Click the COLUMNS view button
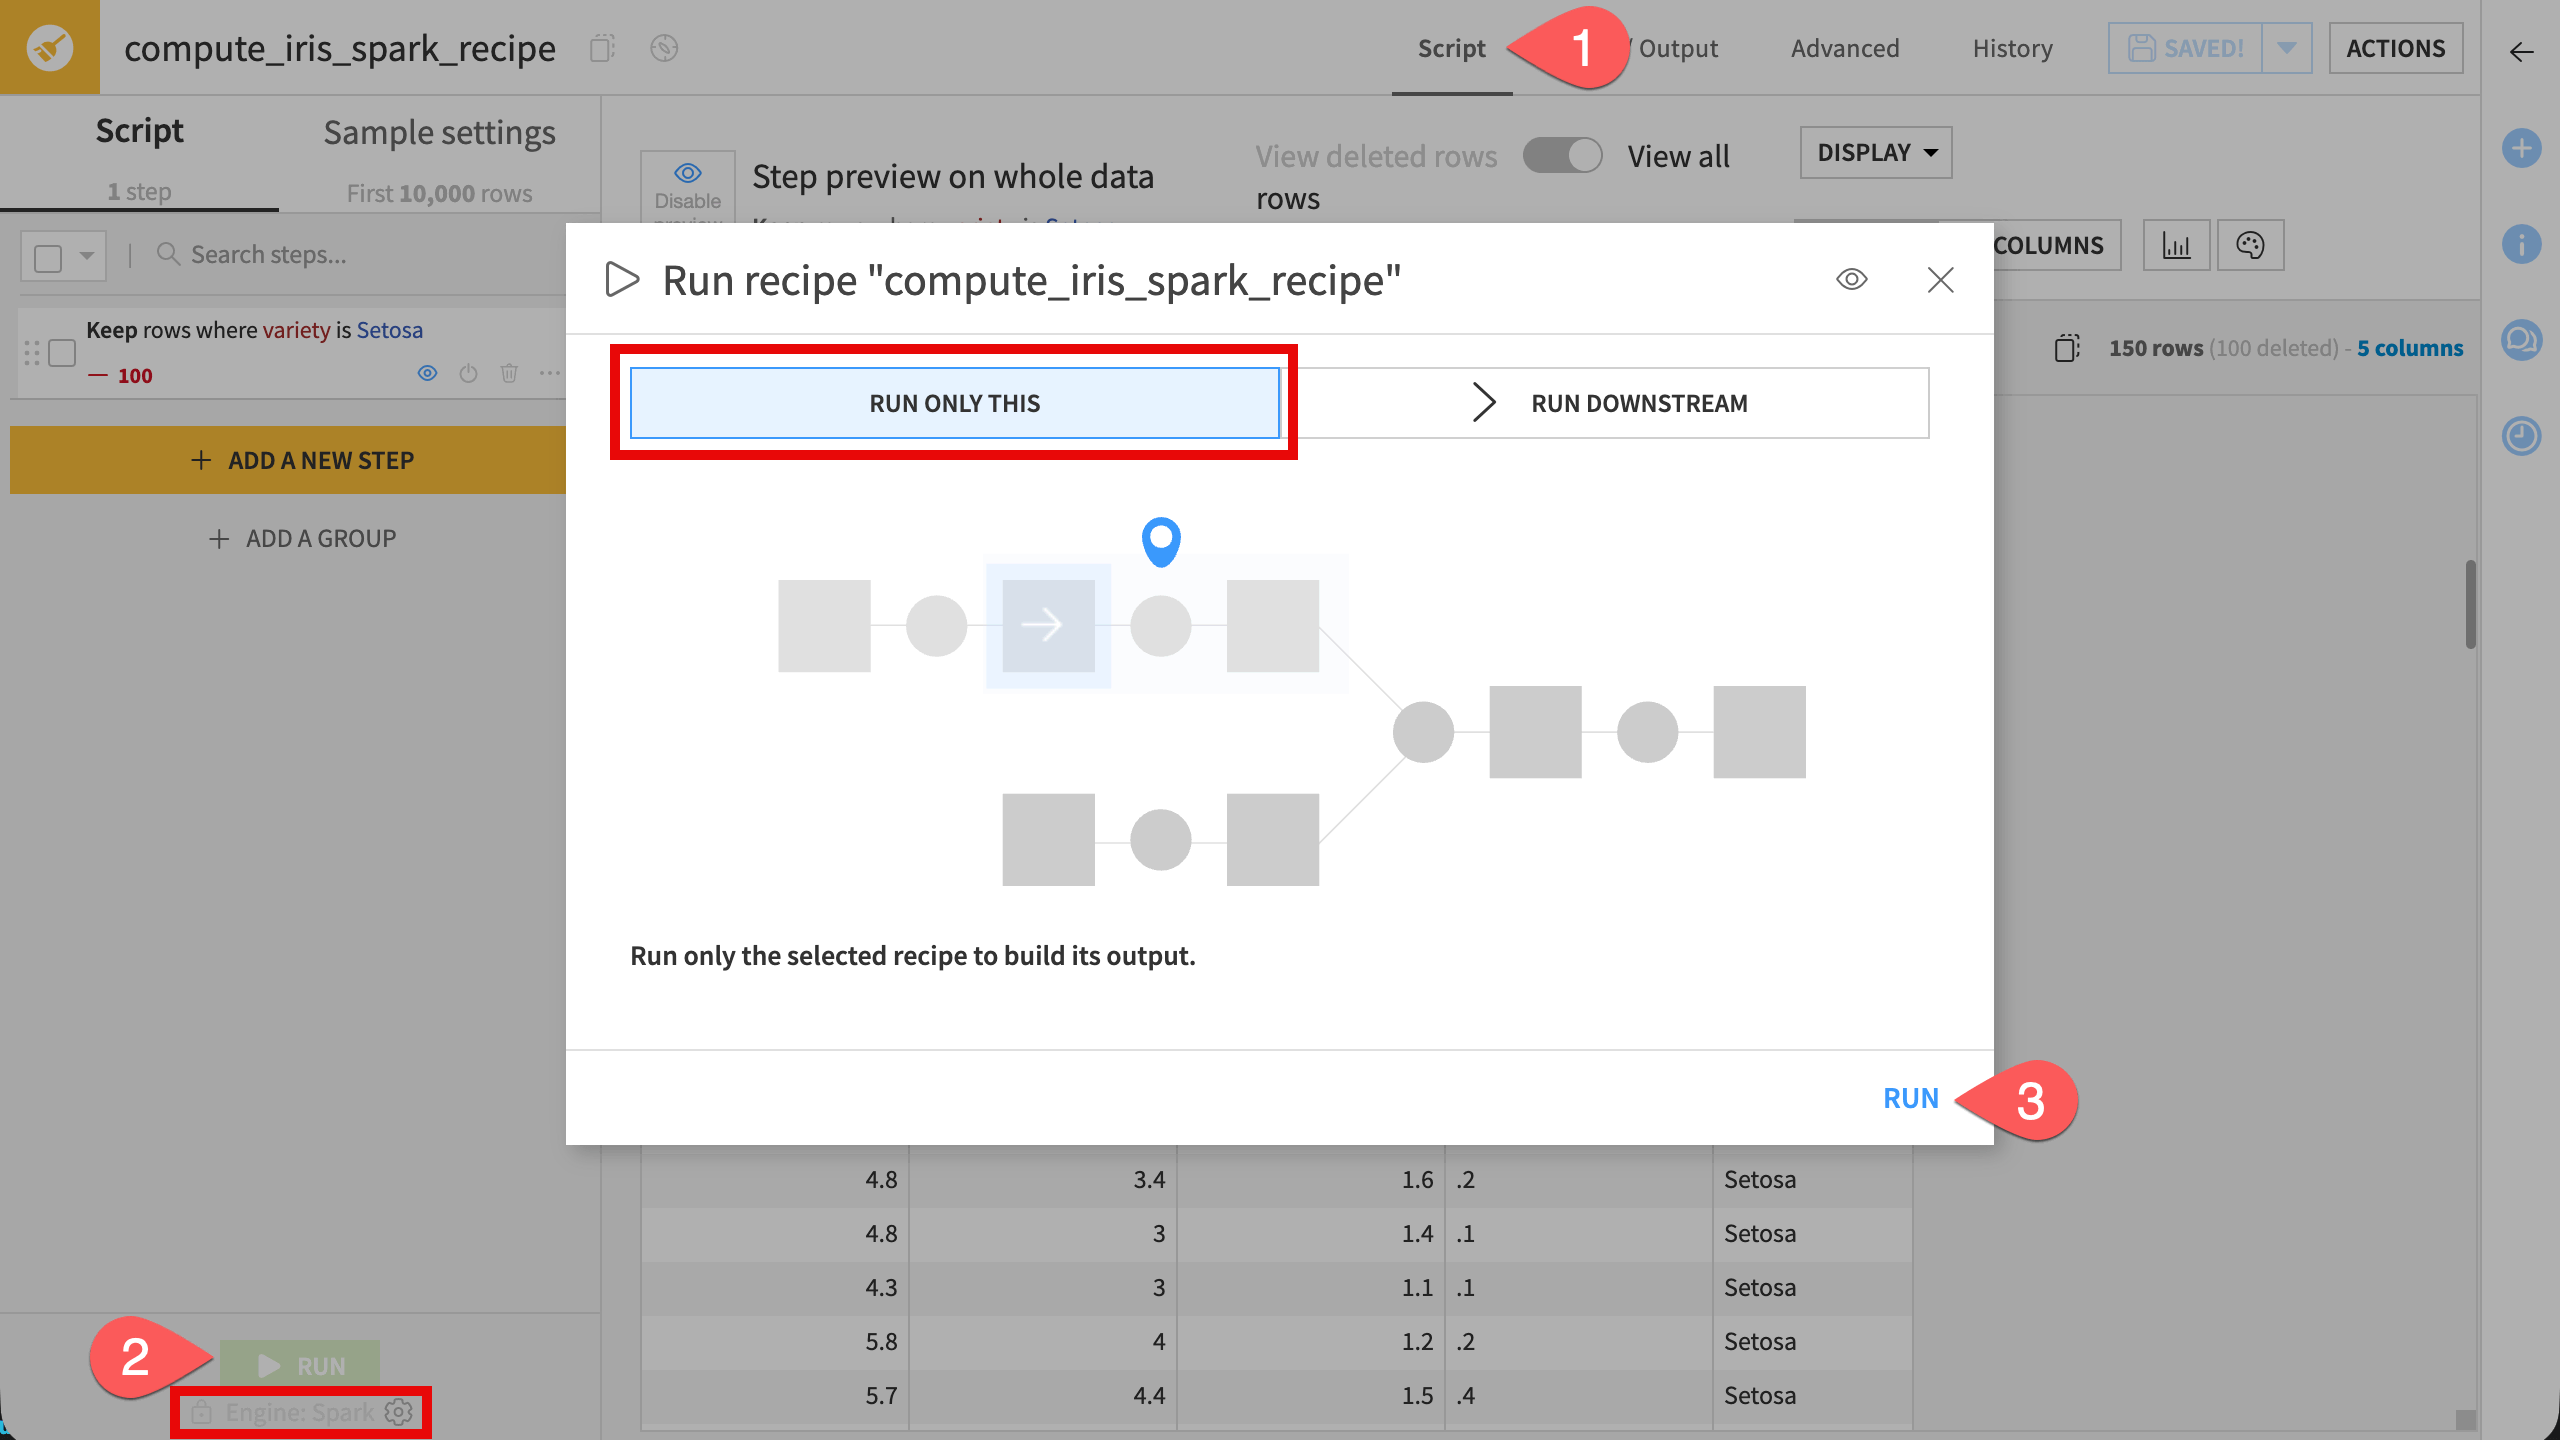Screen dimensions: 2560x1440 tap(2047, 245)
